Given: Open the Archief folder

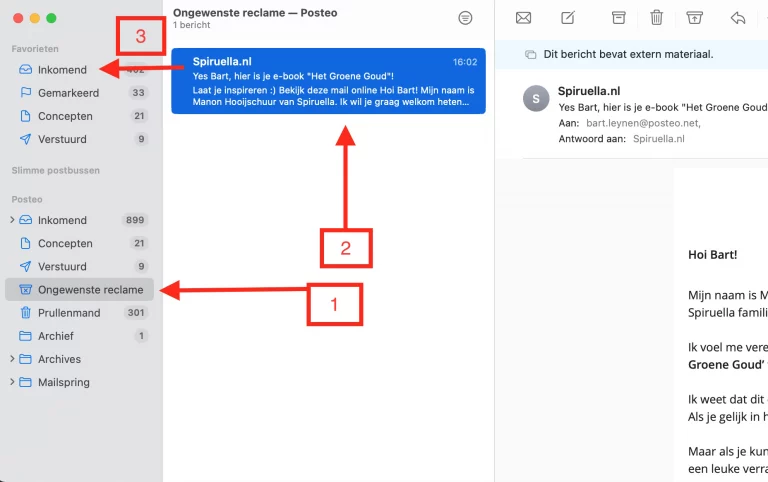Looking at the screenshot, I should tap(80, 336).
